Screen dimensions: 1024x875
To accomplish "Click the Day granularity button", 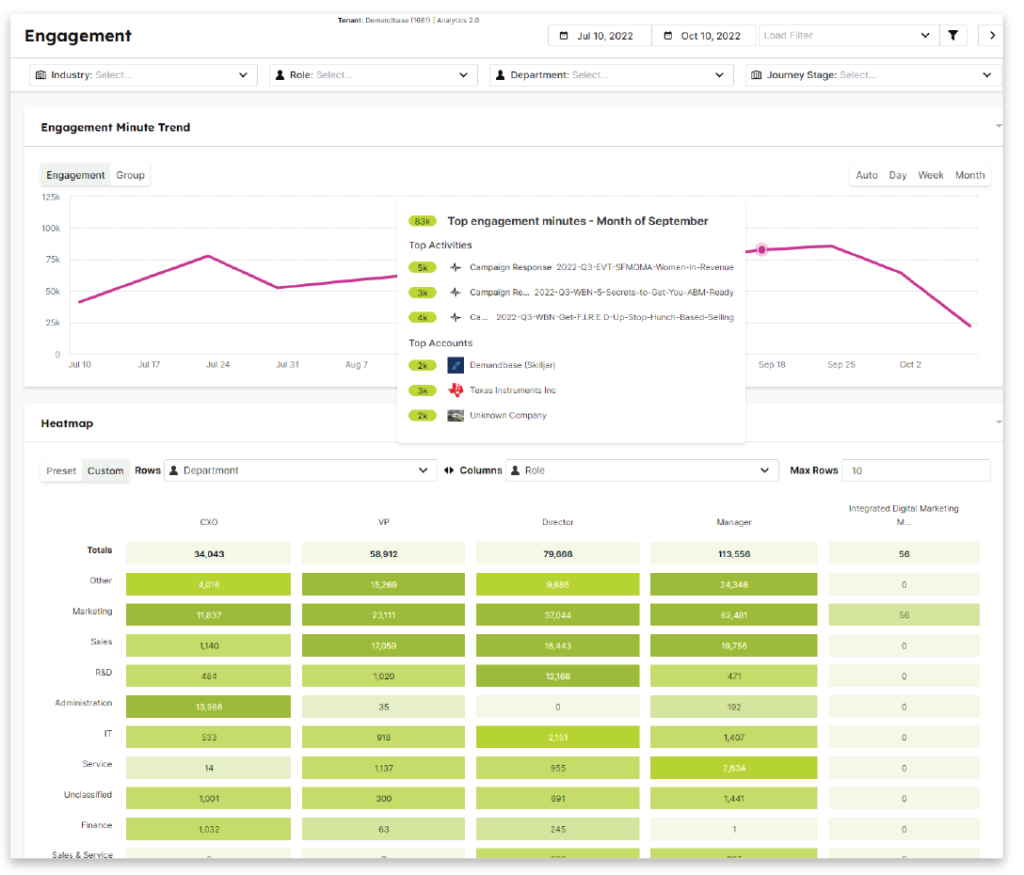I will coord(897,175).
